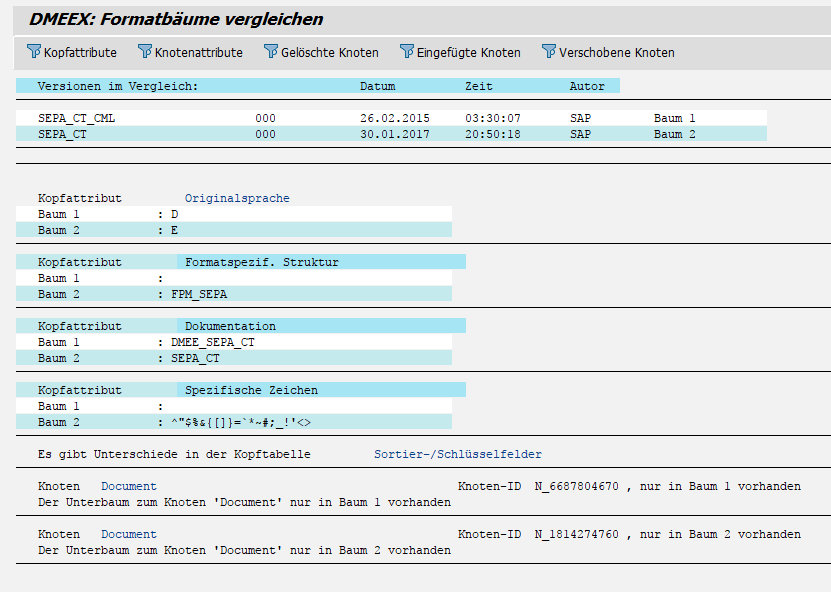Open the Document link for node N_1814274760
The width and height of the screenshot is (831, 592).
pos(129,534)
